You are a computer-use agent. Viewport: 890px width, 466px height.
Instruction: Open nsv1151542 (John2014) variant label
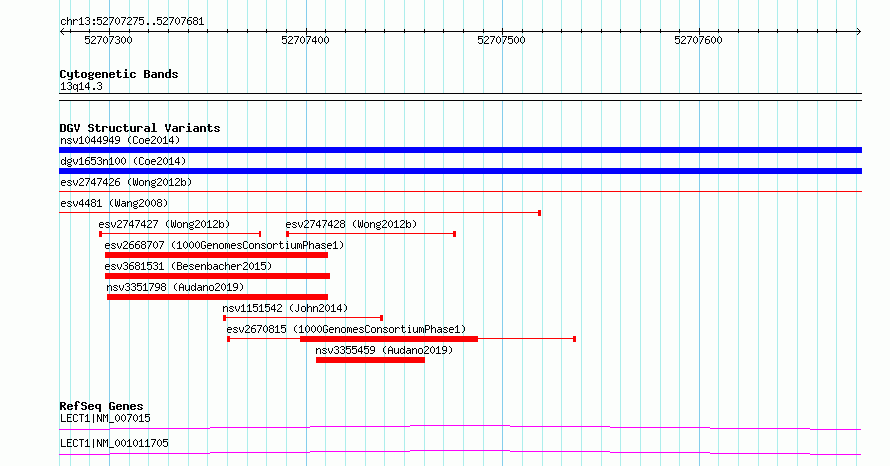[x=285, y=308]
